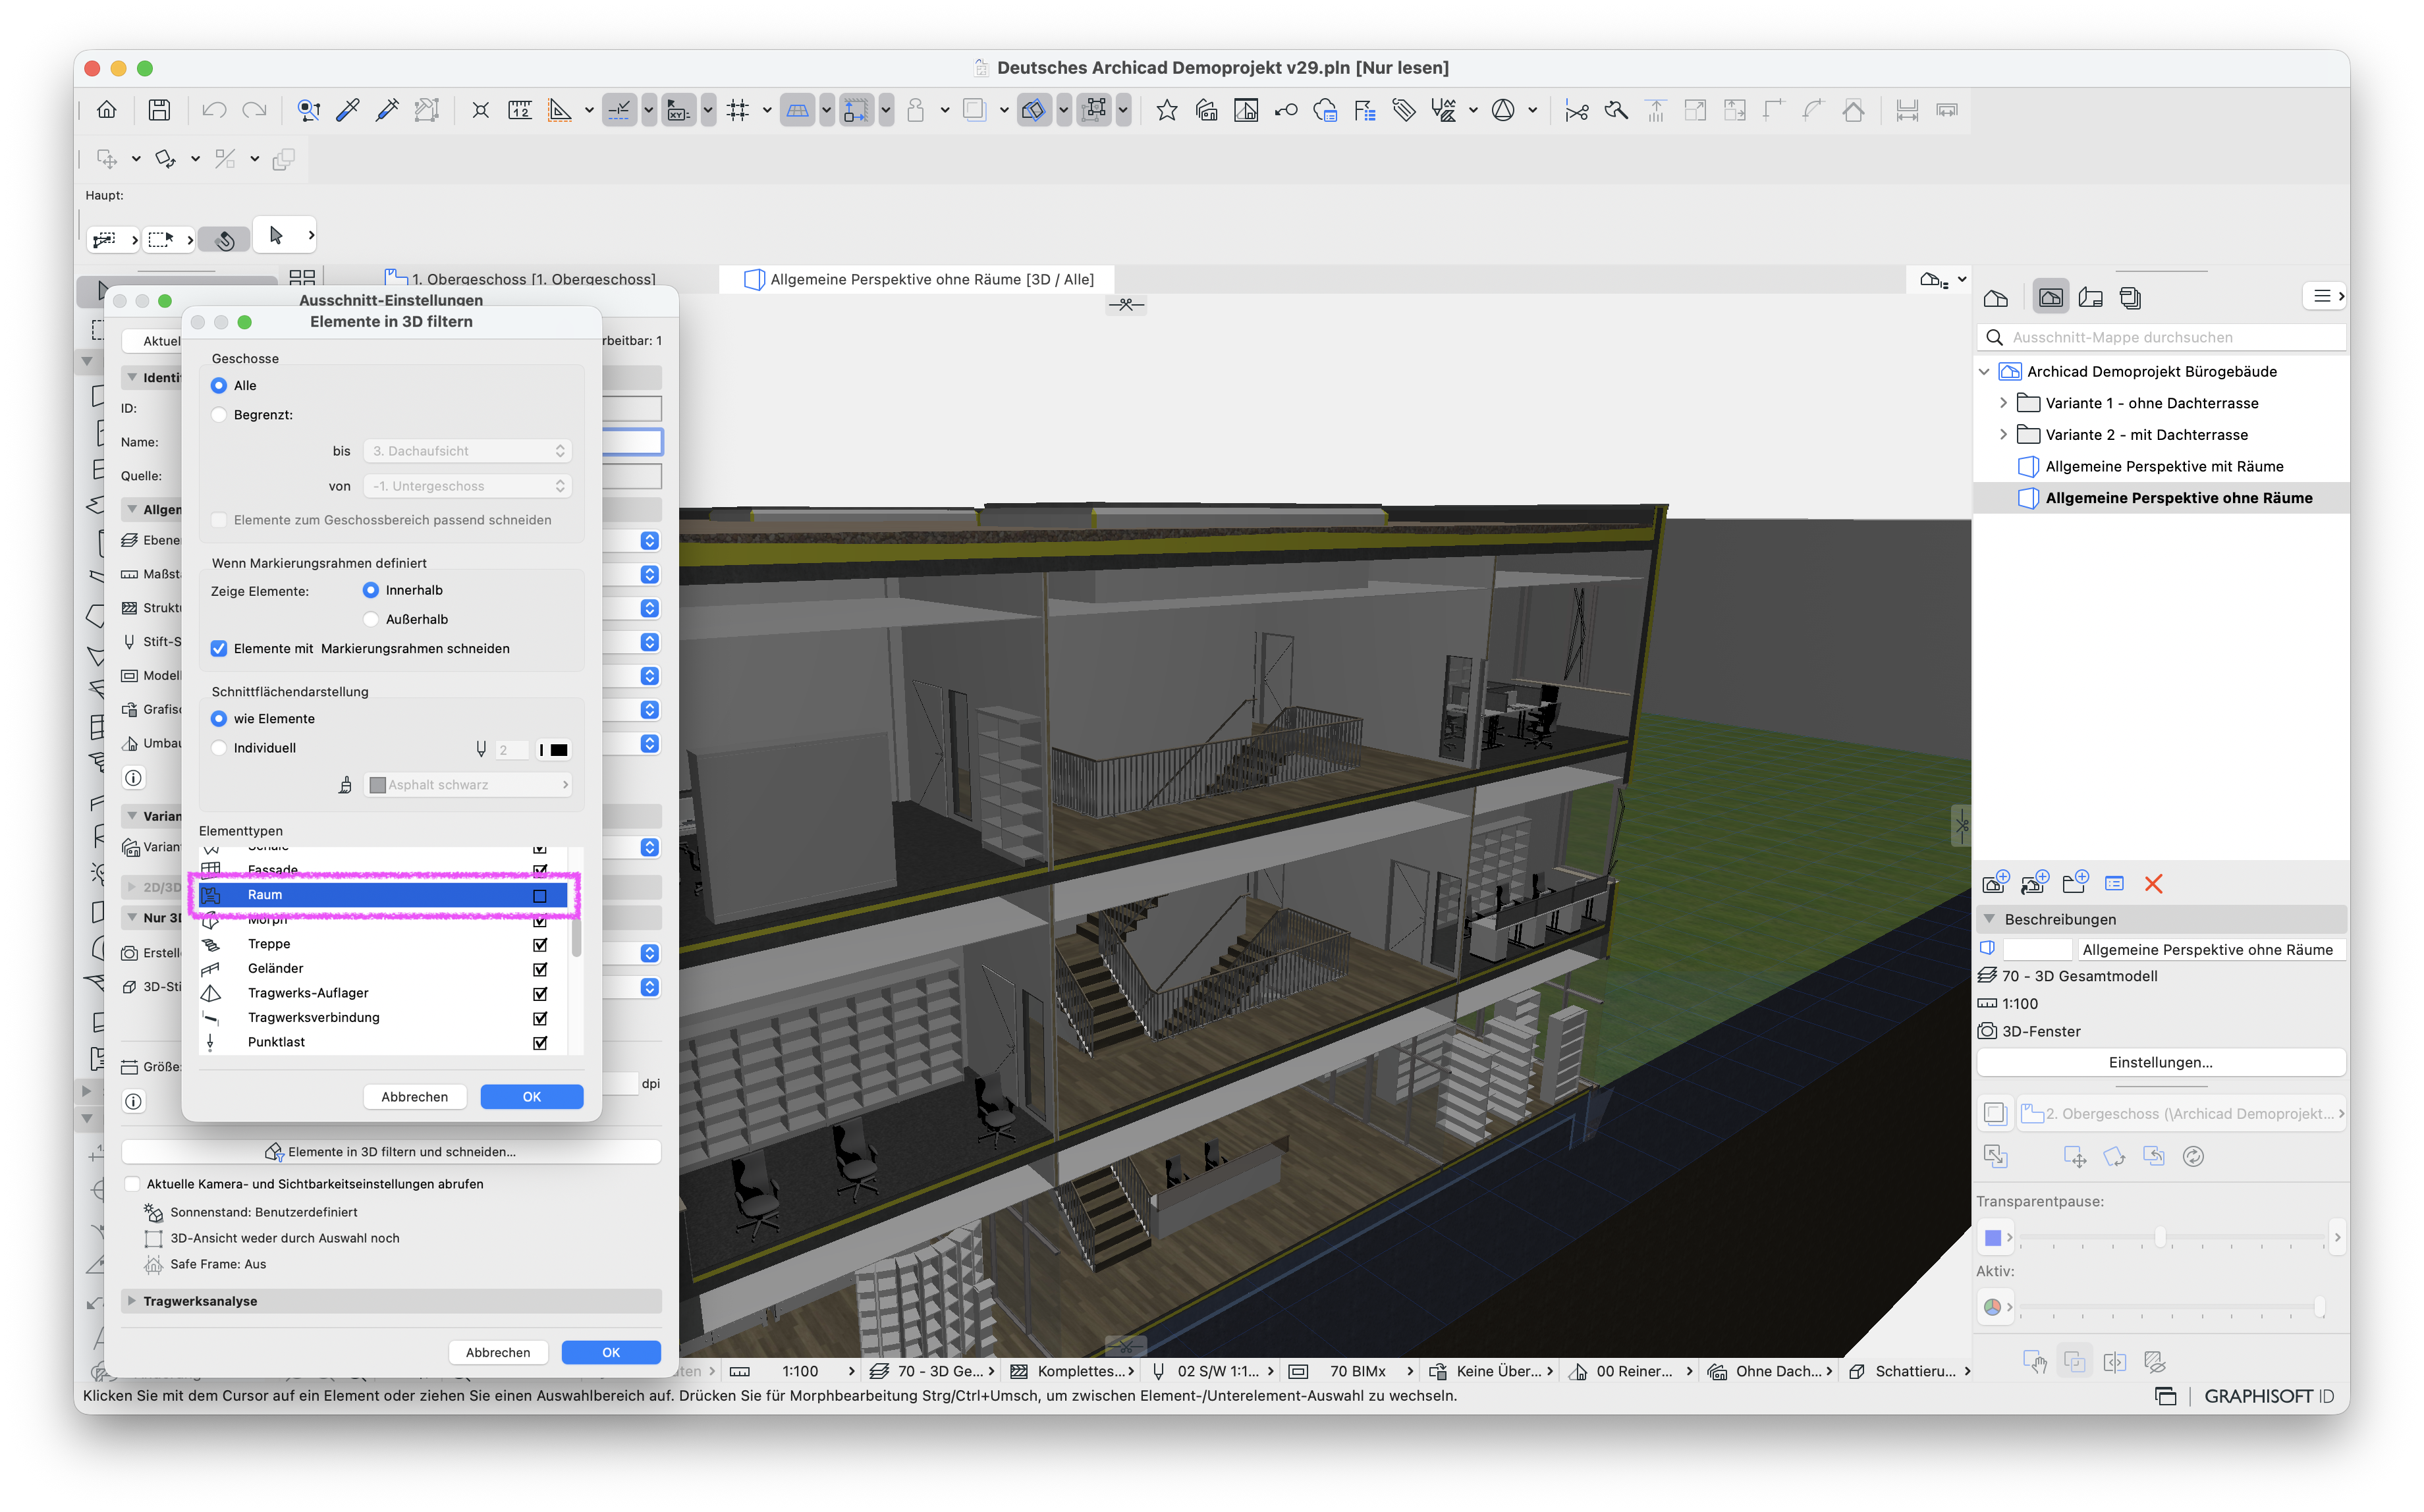Collapse the Beschreibungen section

[1989, 919]
